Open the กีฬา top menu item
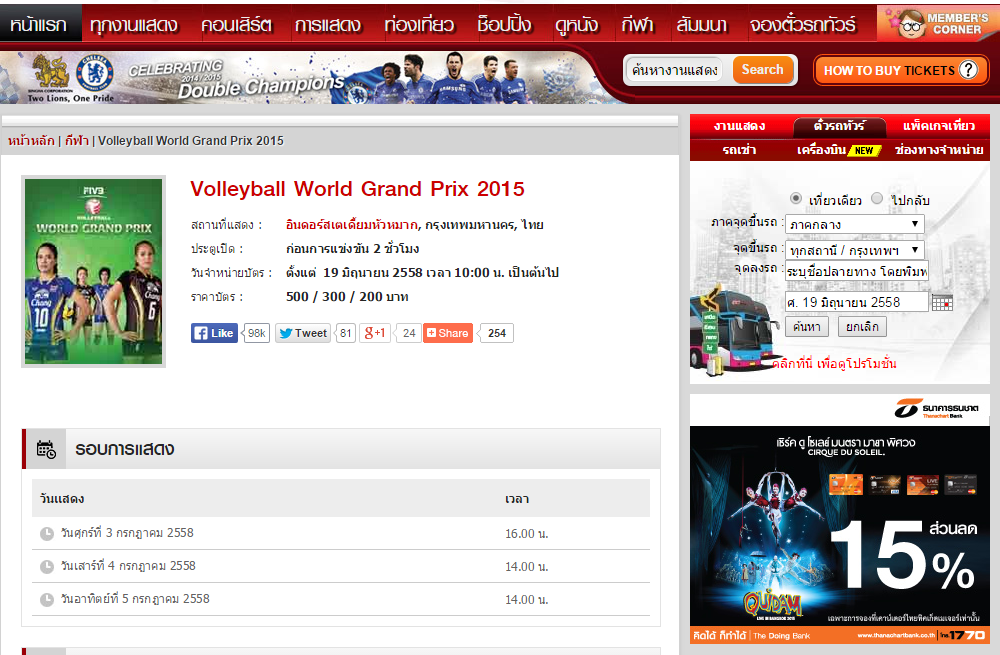This screenshot has width=1000, height=655. [637, 24]
